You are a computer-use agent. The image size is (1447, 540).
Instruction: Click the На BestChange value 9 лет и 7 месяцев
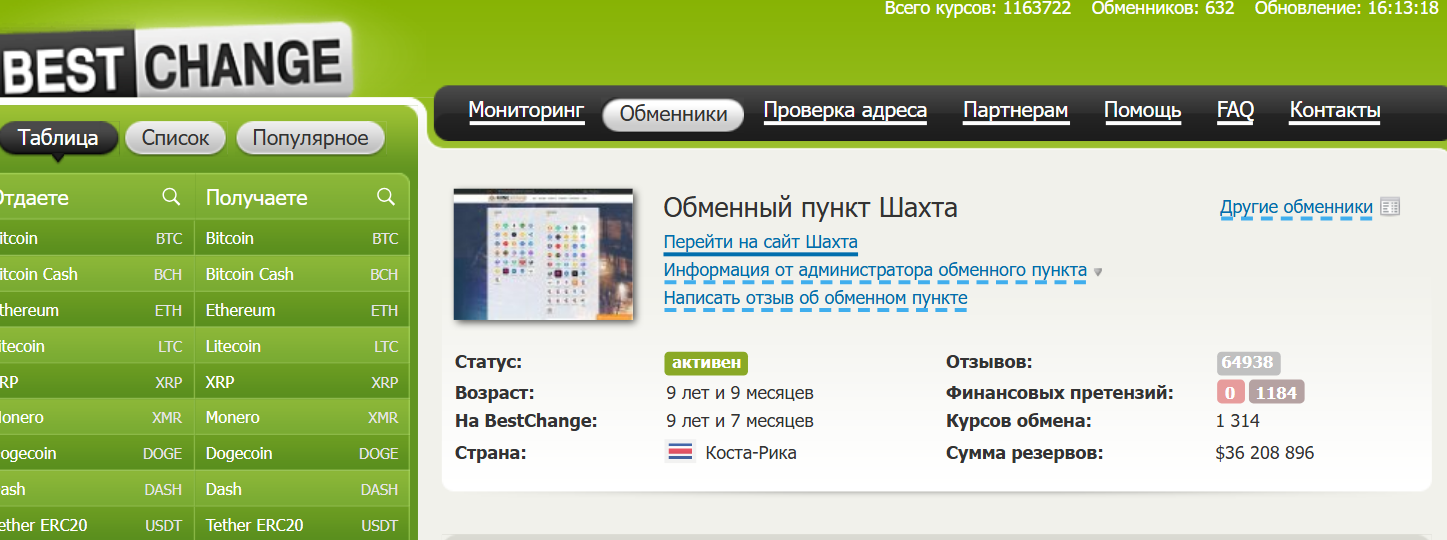click(x=740, y=421)
